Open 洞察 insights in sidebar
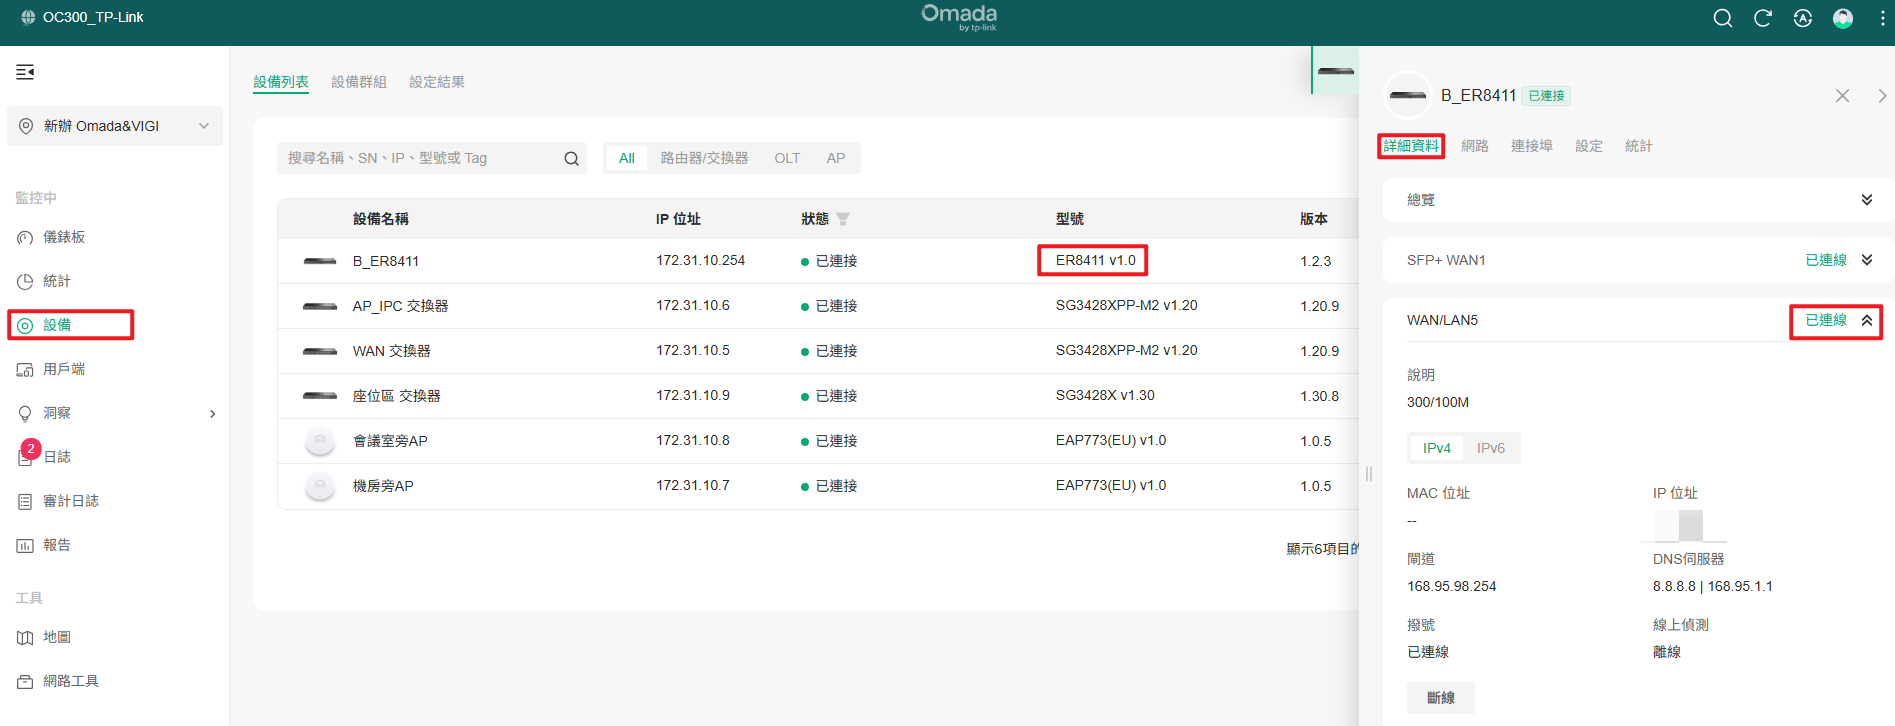 click(x=57, y=413)
